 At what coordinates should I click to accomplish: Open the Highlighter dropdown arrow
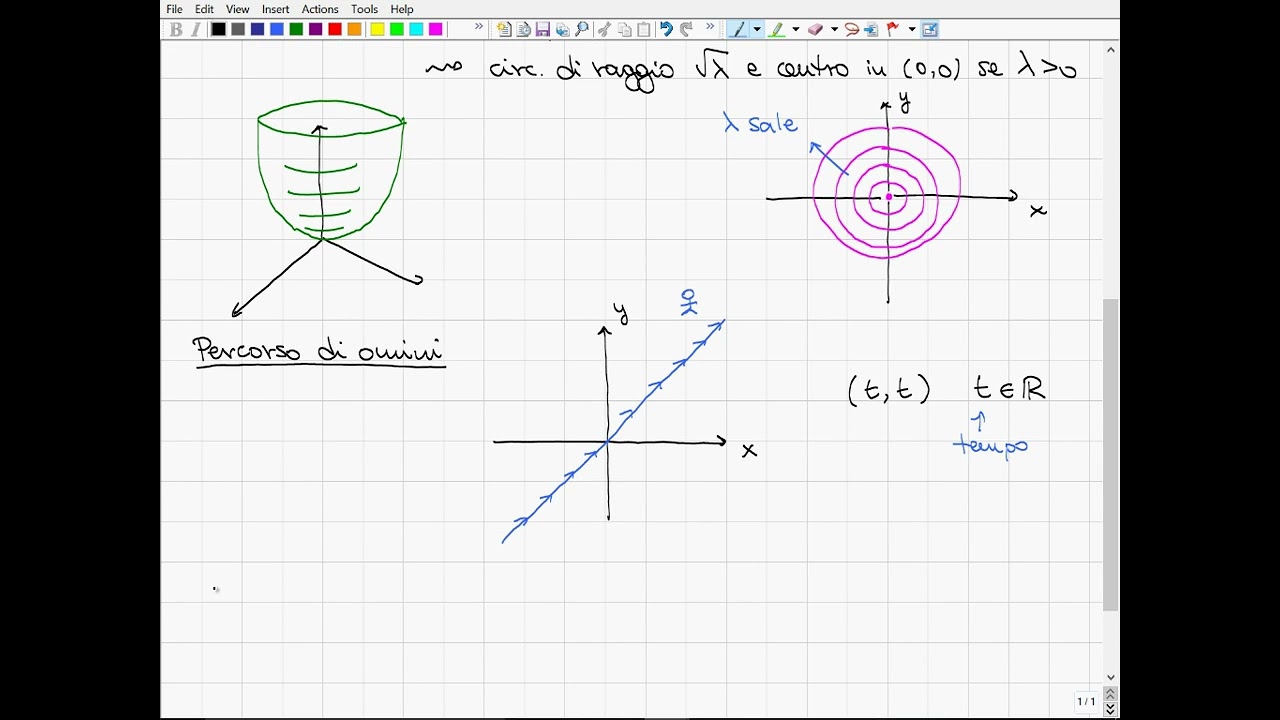tap(796, 30)
